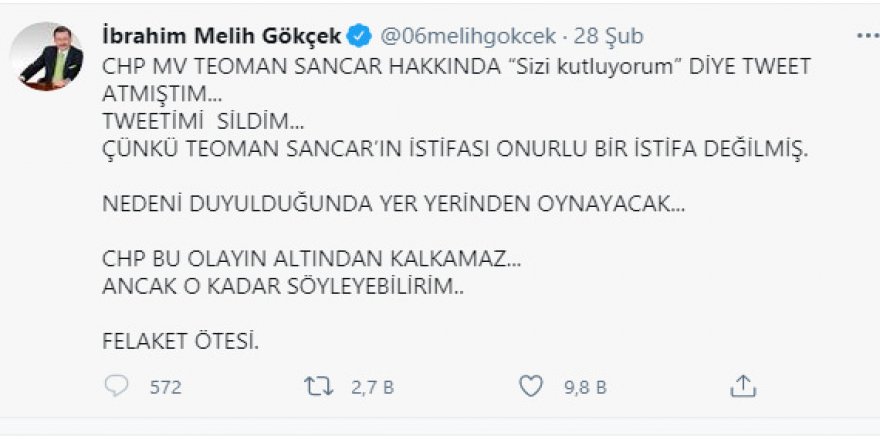Like the tweet with the heart icon

[x=532, y=386]
